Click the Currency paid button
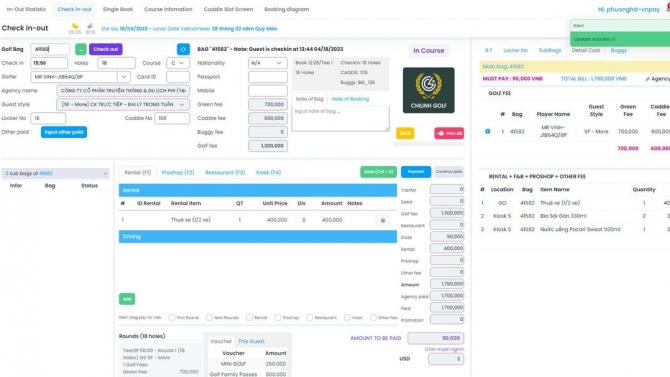The width and height of the screenshot is (670, 377). click(449, 172)
